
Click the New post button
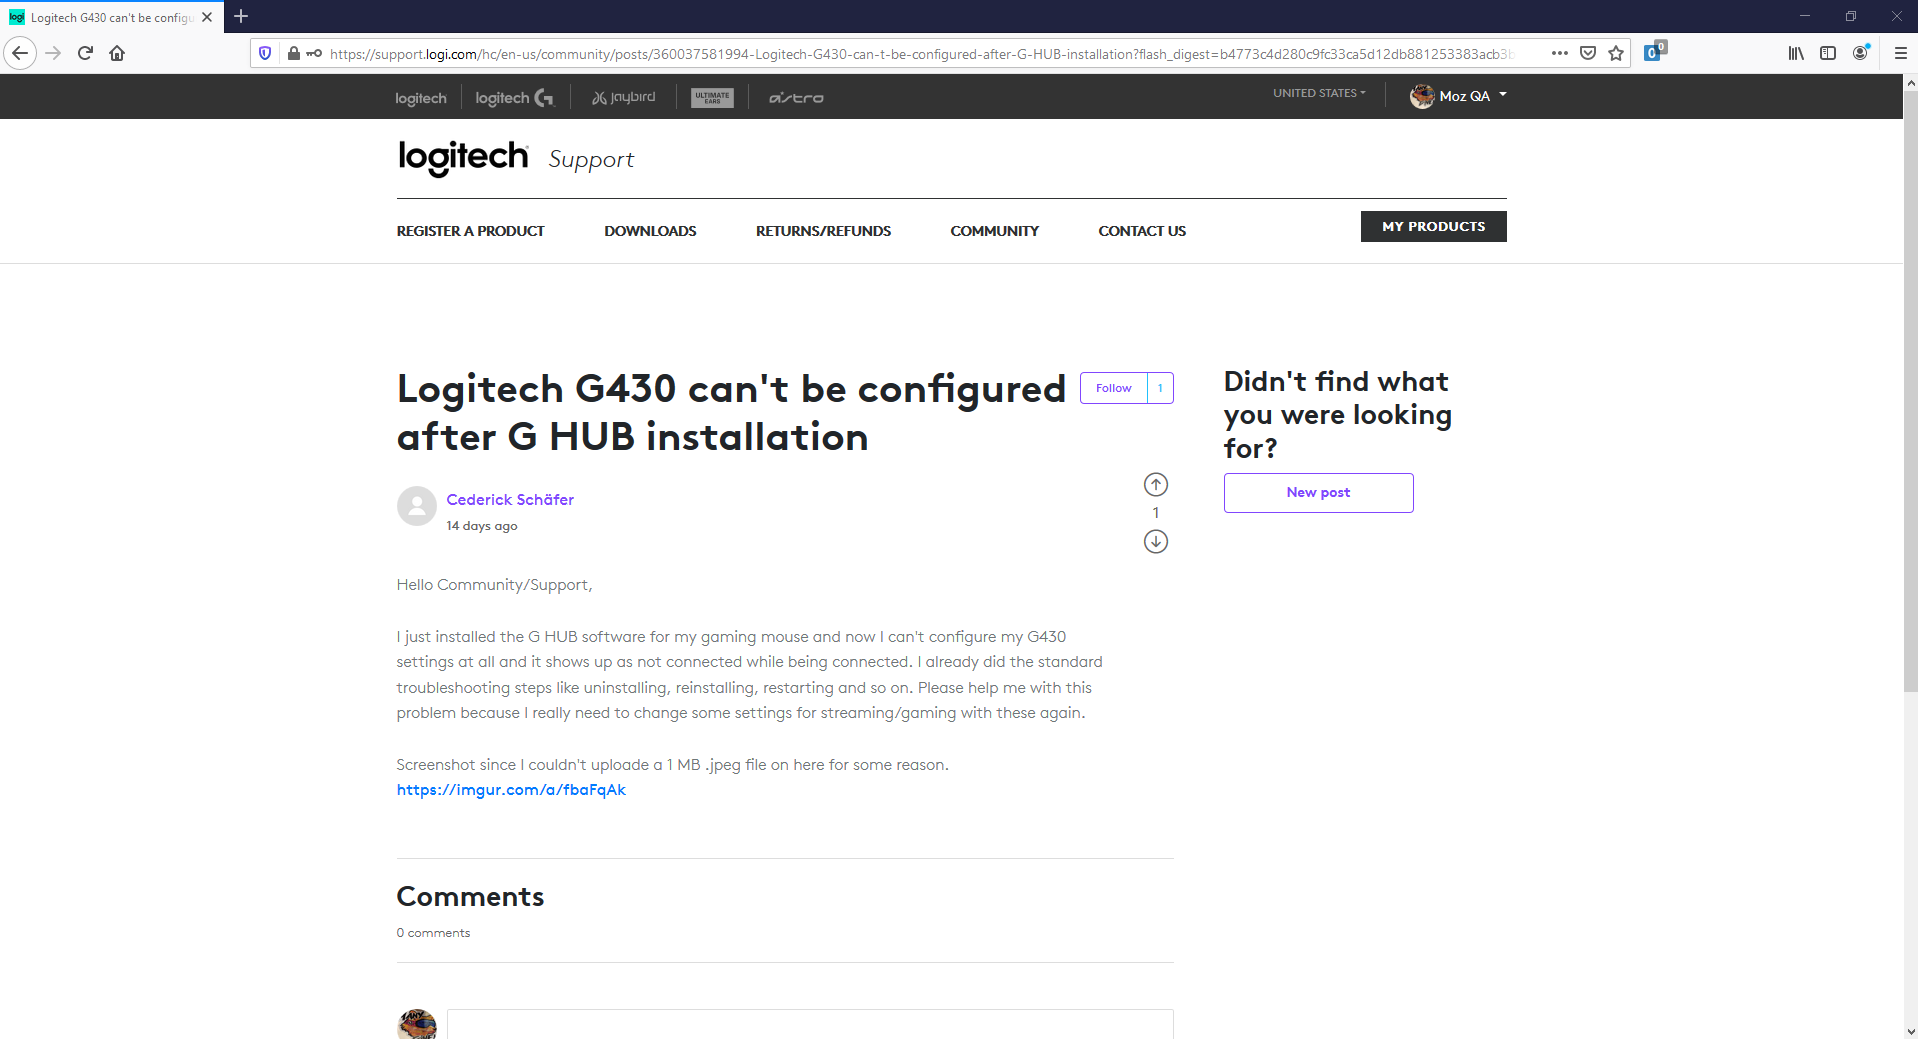pos(1318,492)
